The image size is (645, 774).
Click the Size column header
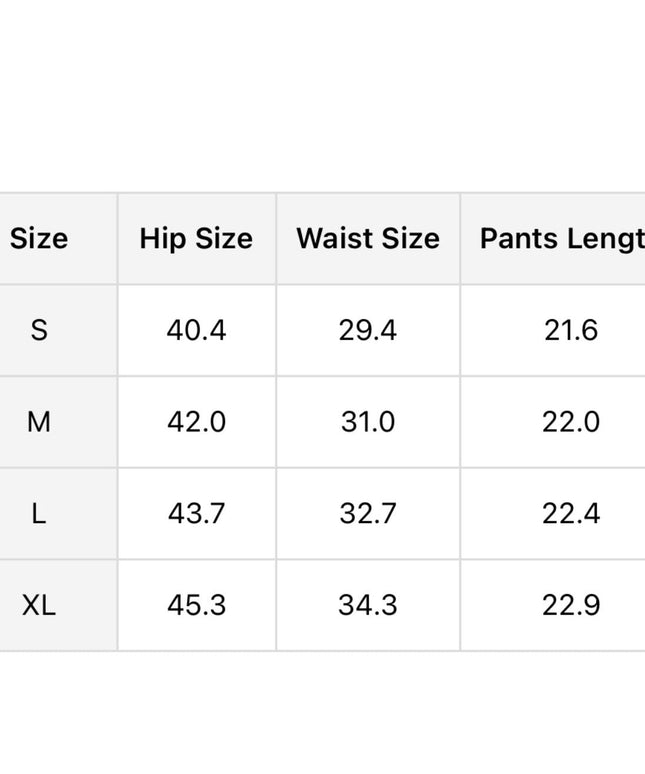pos(39,238)
